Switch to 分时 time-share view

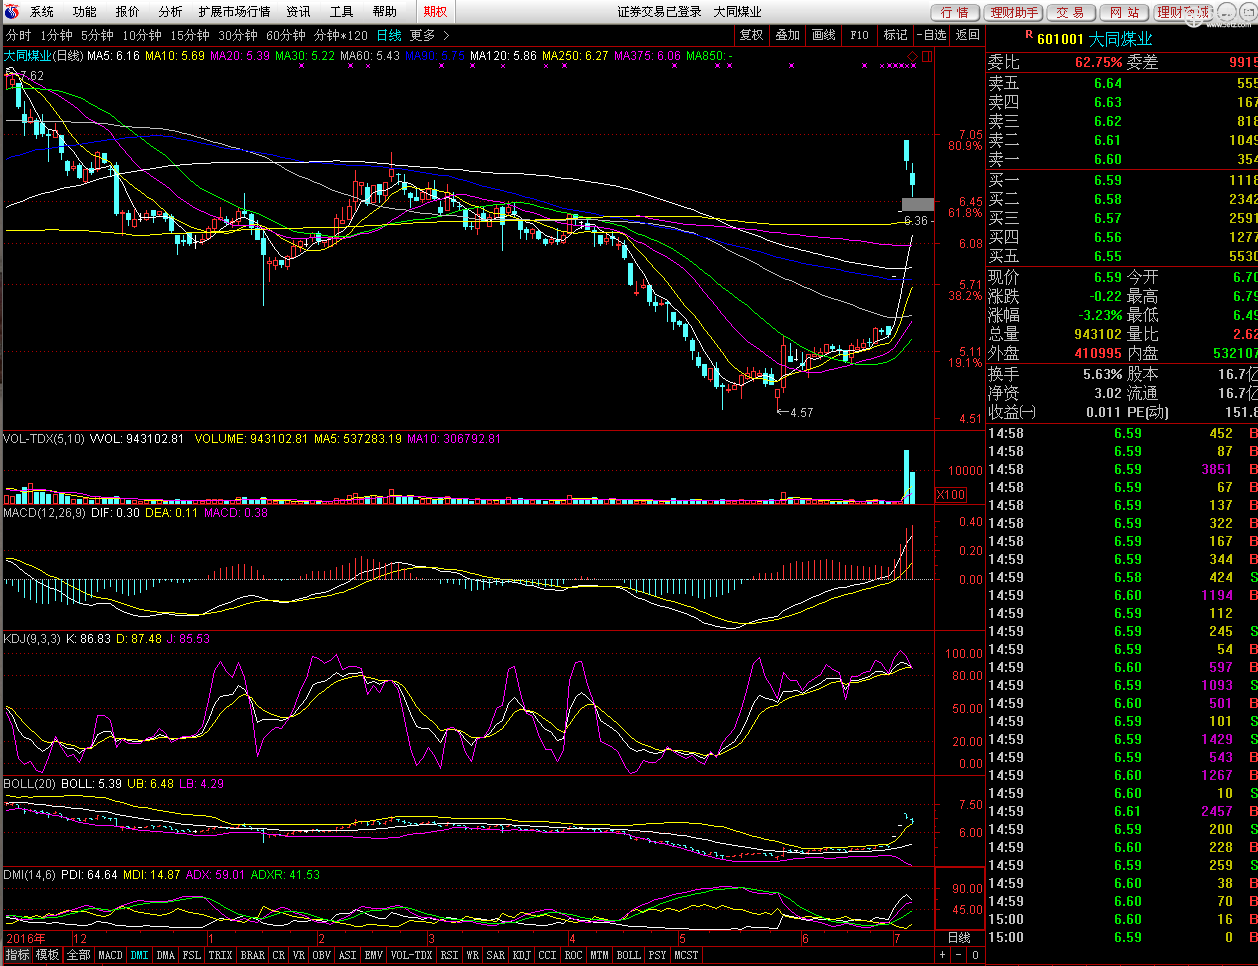tap(19, 35)
